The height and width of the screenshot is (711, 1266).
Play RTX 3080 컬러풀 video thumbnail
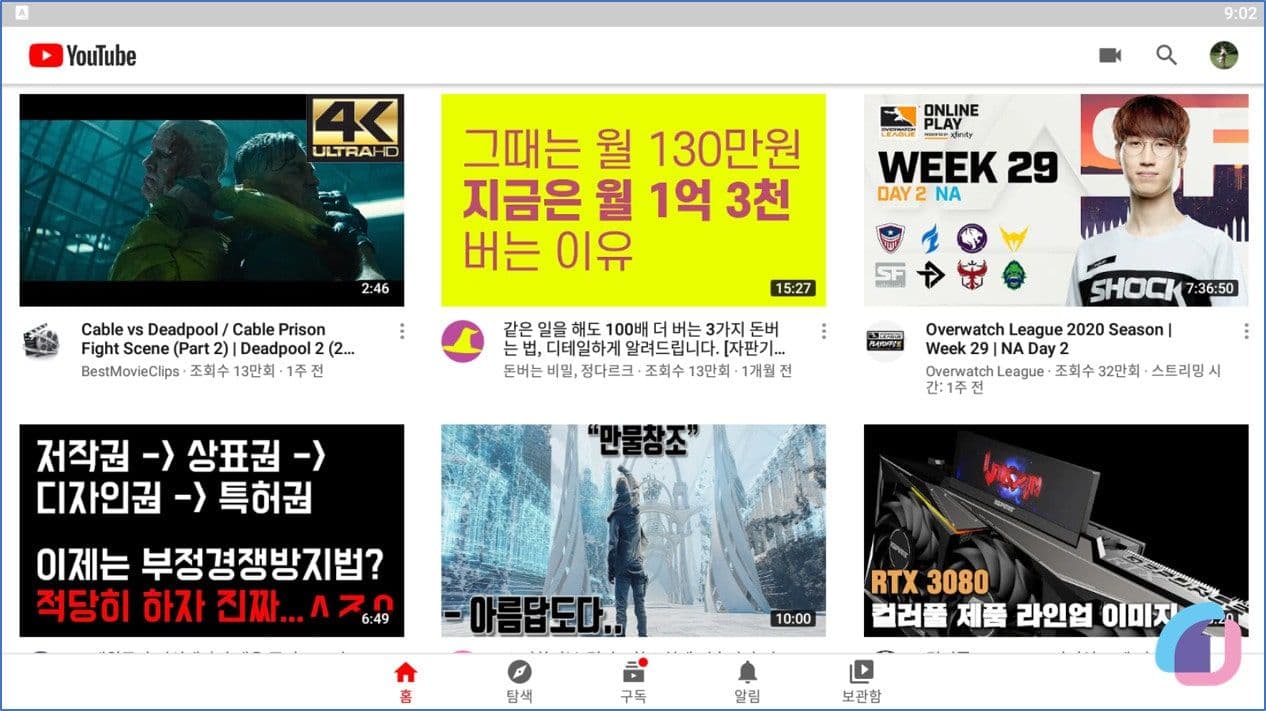click(1056, 531)
